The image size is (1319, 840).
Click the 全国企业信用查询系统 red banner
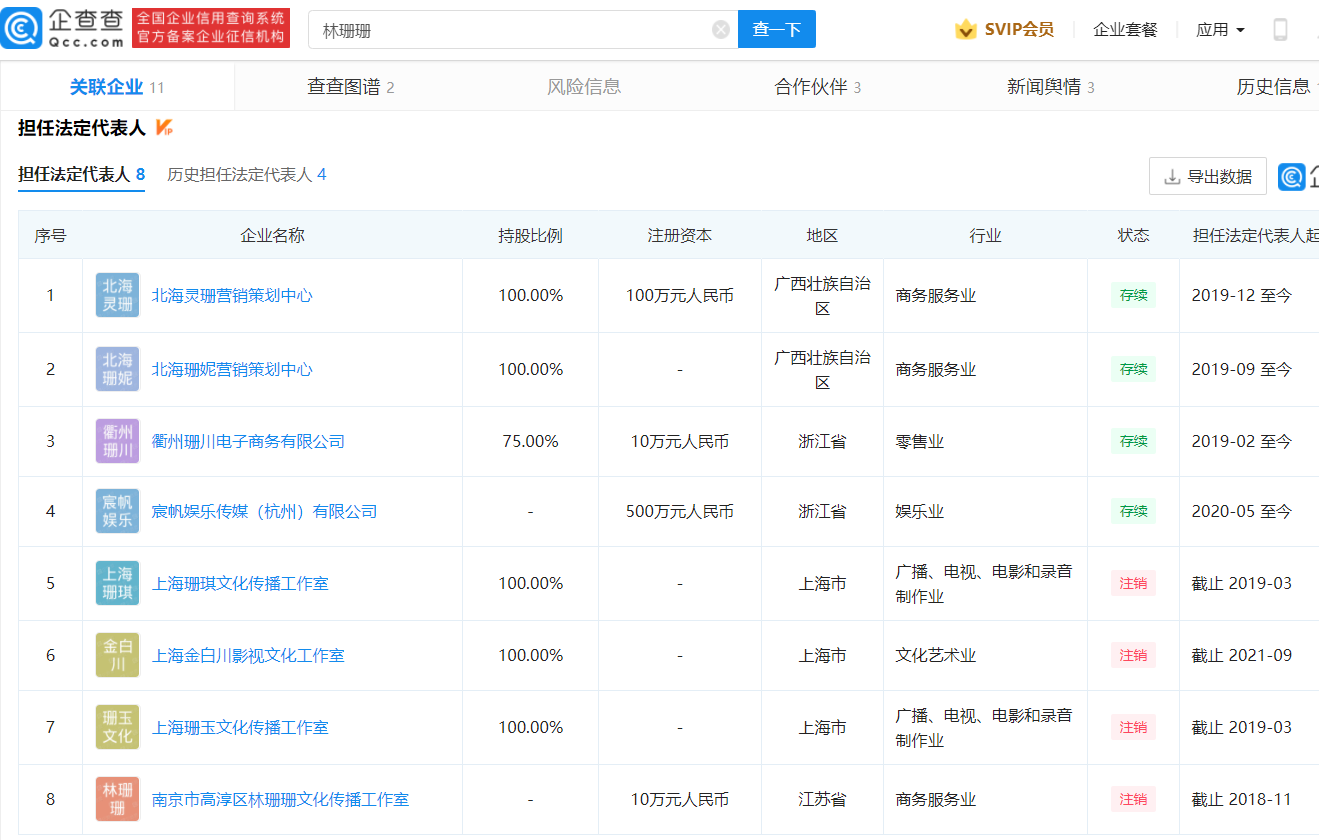(x=211, y=28)
